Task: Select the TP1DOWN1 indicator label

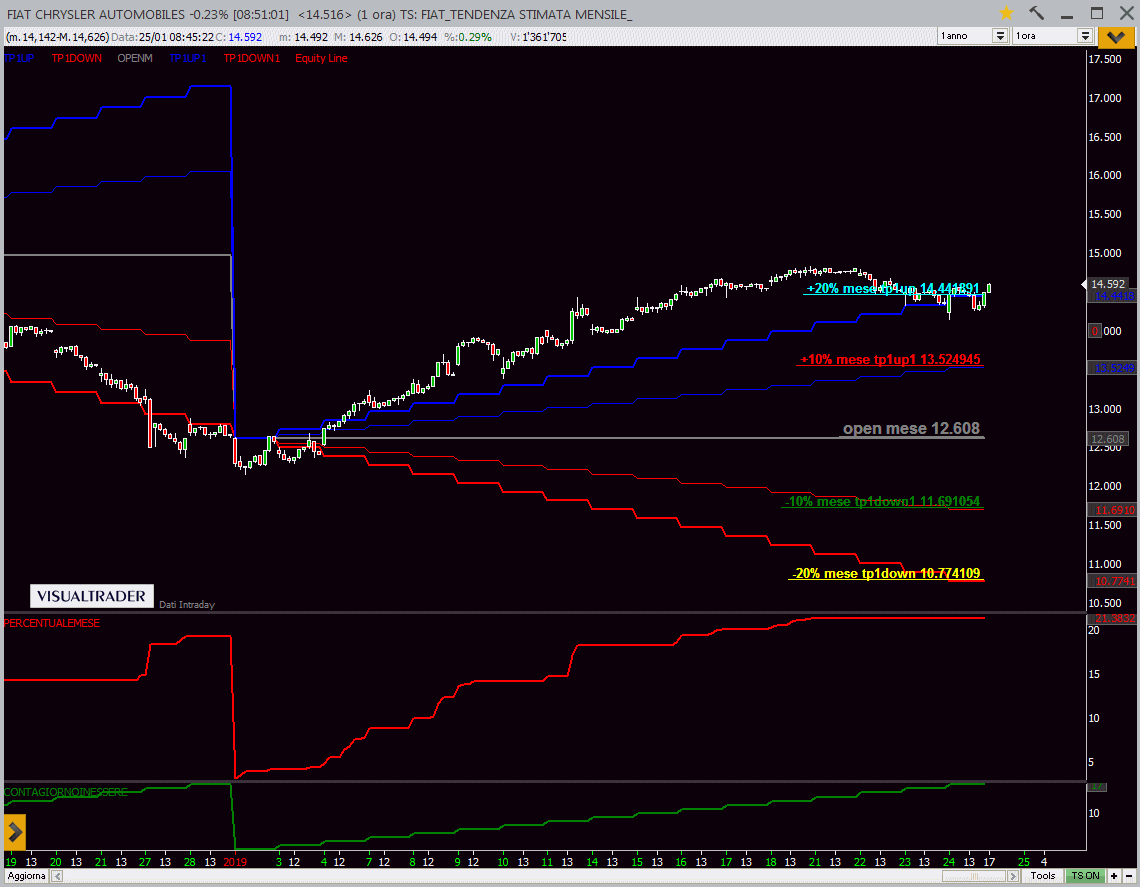Action: coord(251,58)
